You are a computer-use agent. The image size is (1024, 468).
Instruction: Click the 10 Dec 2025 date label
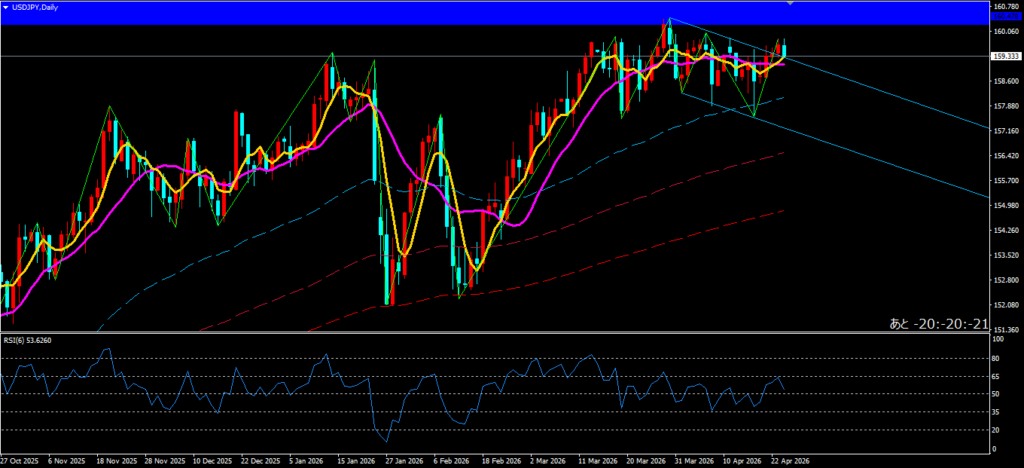tap(211, 462)
